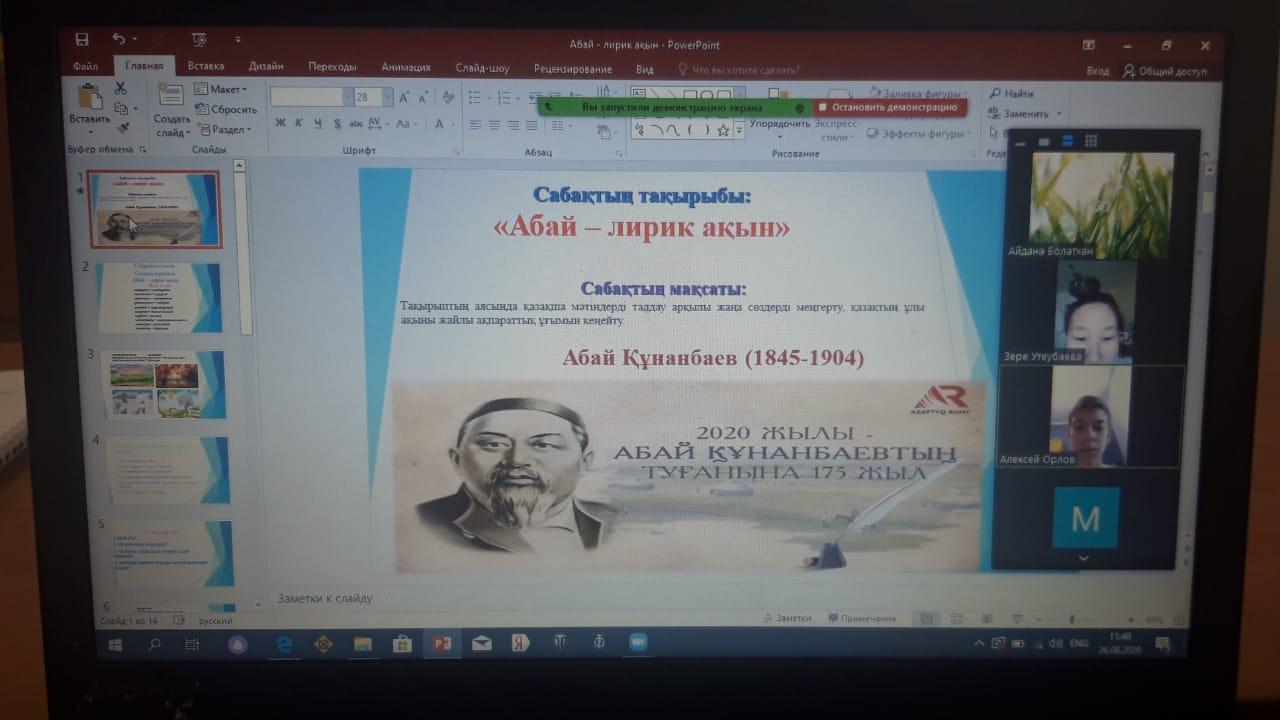This screenshot has height=720, width=1280.
Task: Click the Общий доступ share button
Action: coord(1164,71)
